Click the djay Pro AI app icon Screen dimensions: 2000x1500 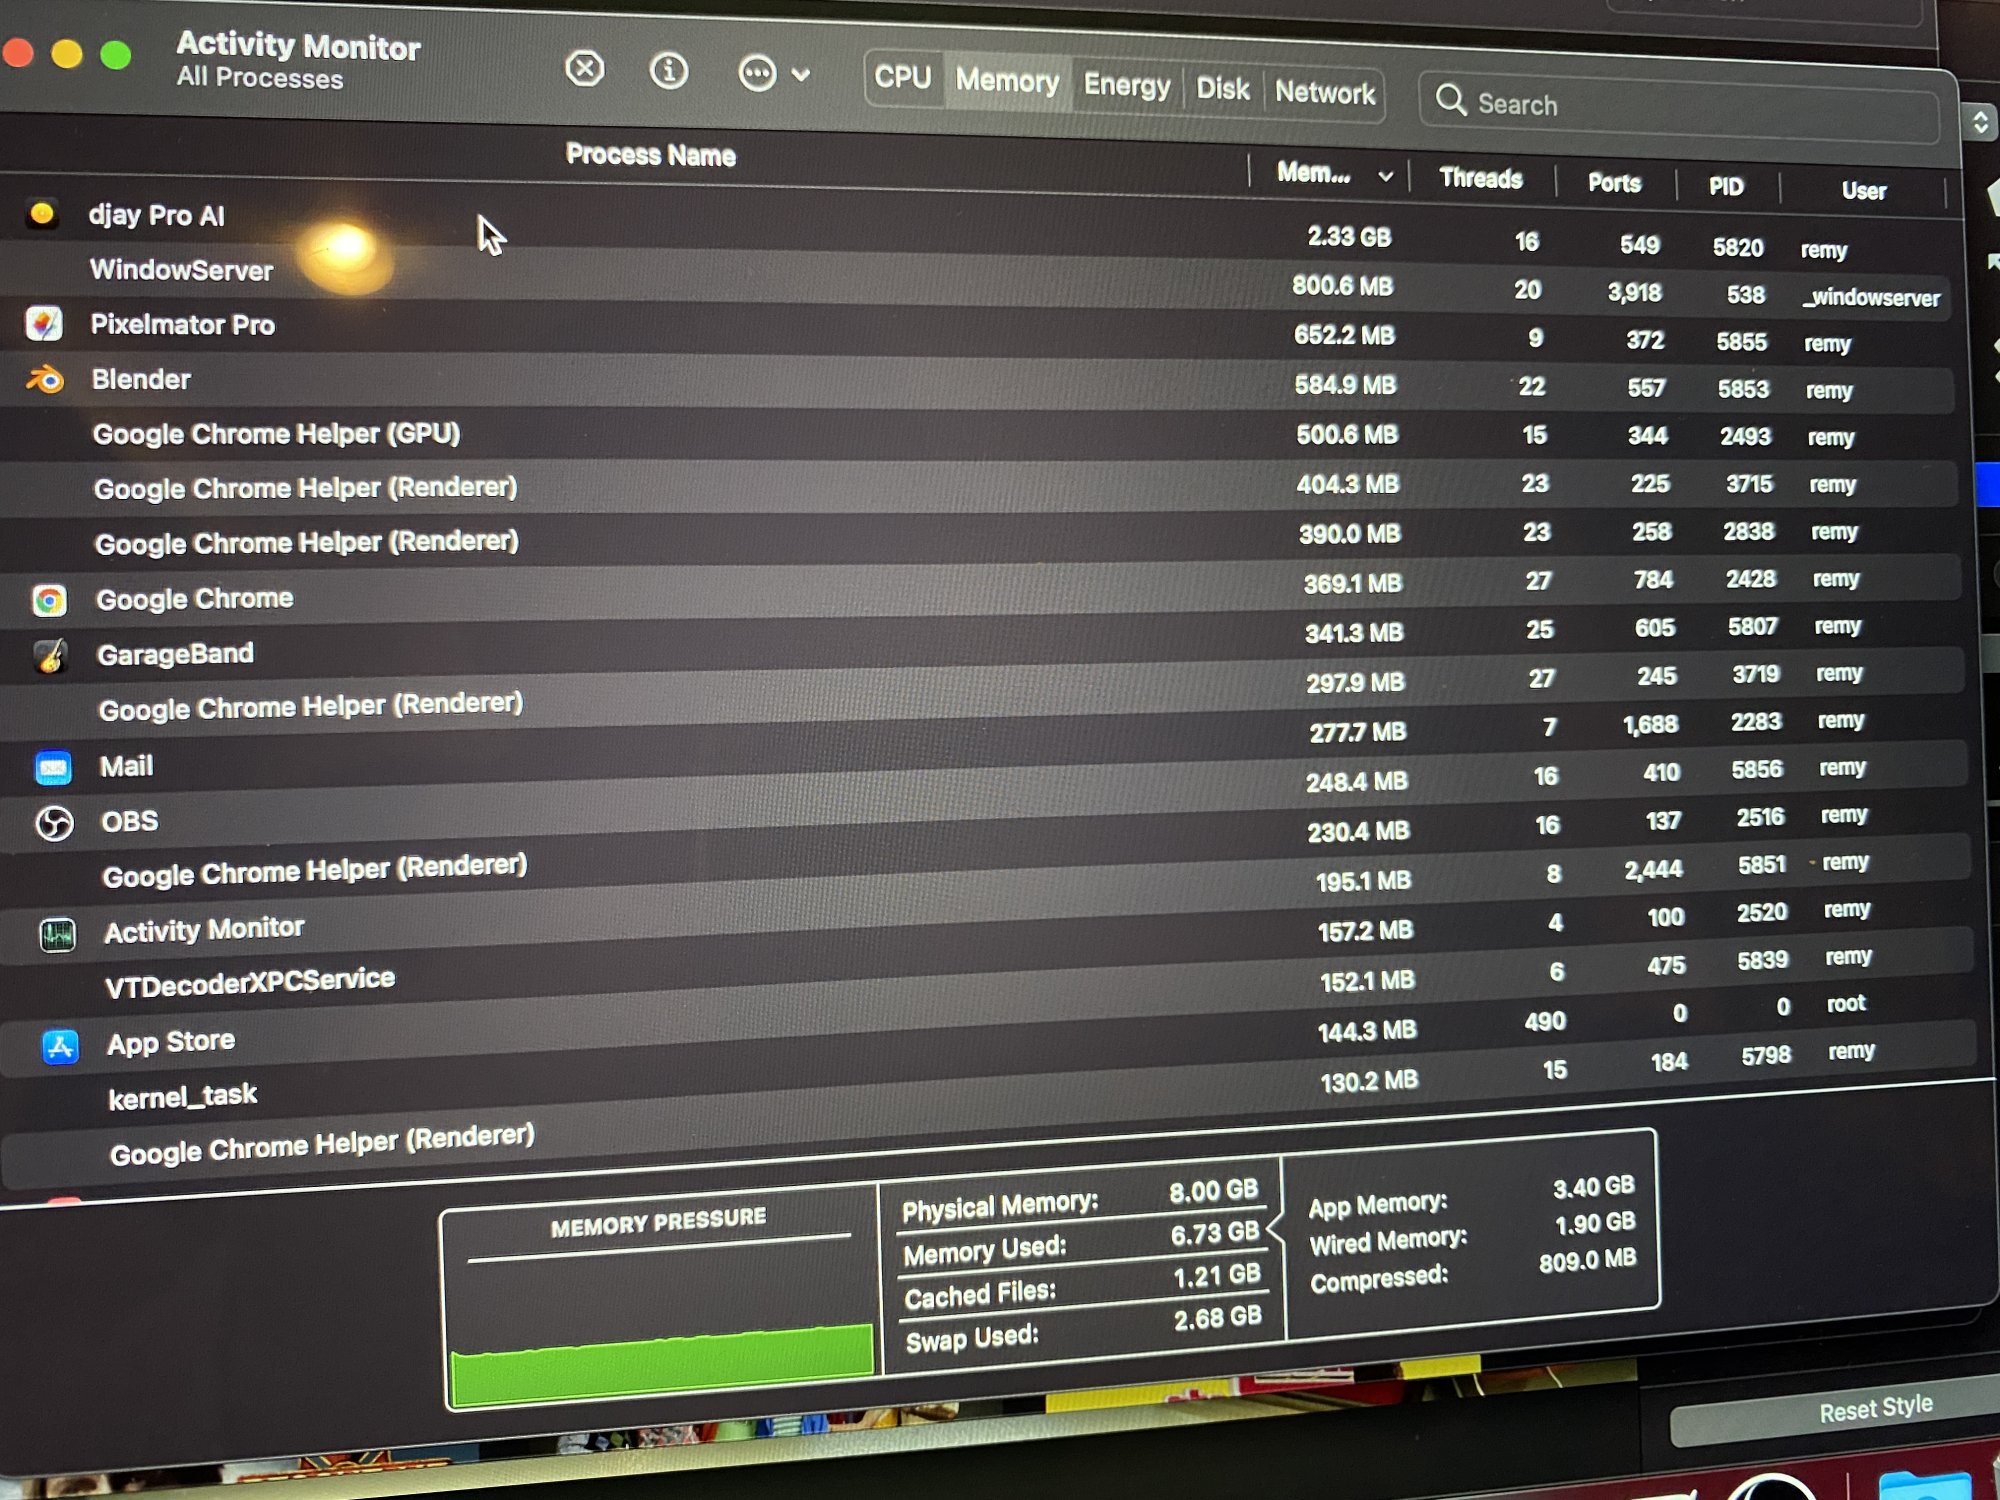point(42,213)
